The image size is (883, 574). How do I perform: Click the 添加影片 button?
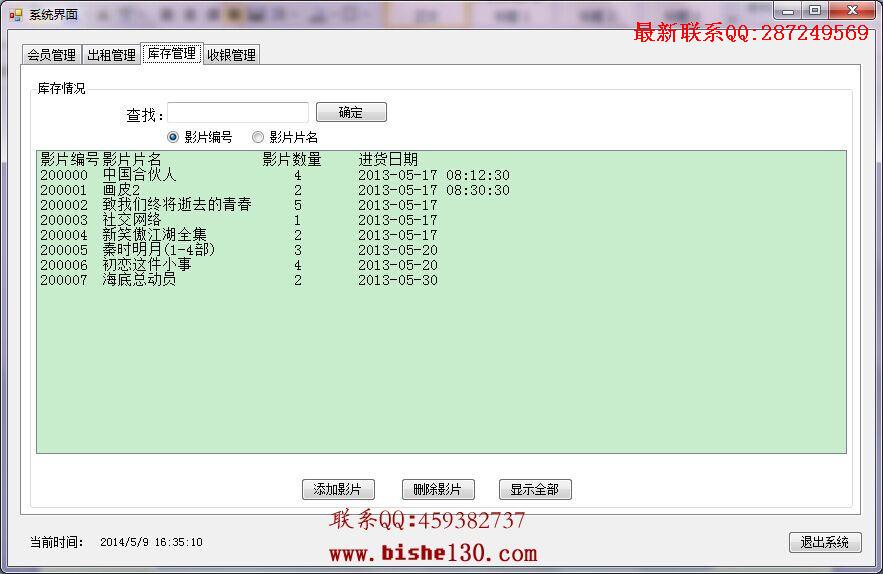(338, 489)
